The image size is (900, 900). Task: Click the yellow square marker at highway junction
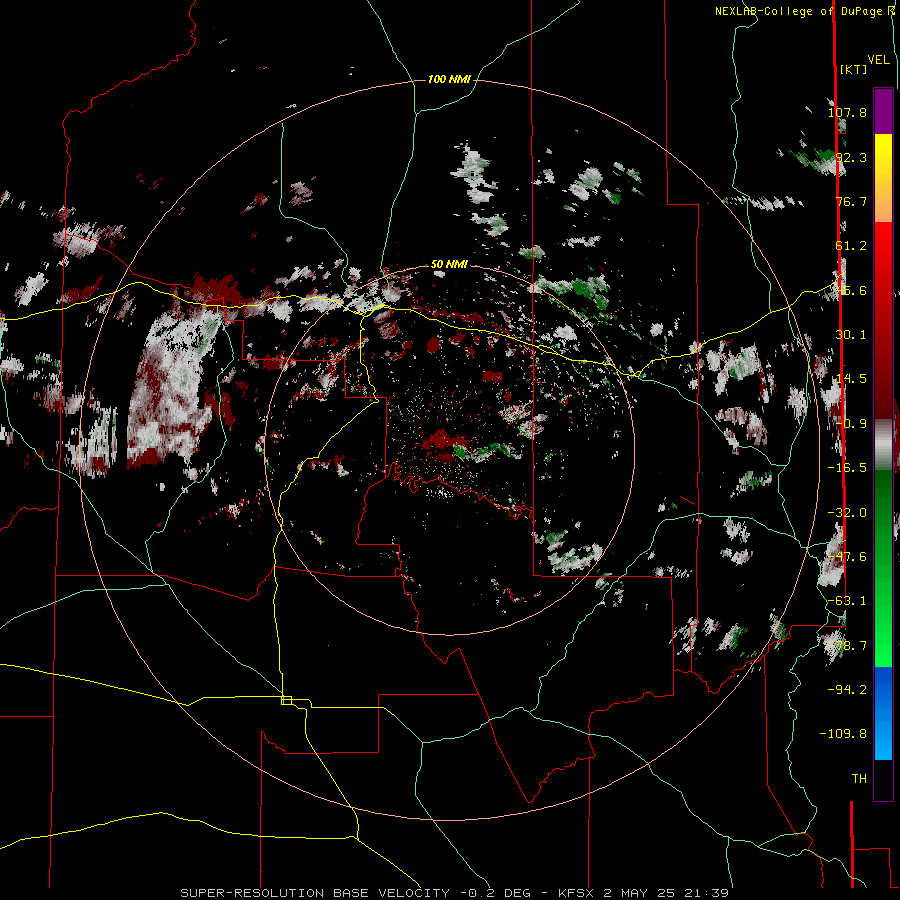pyautogui.click(x=286, y=700)
